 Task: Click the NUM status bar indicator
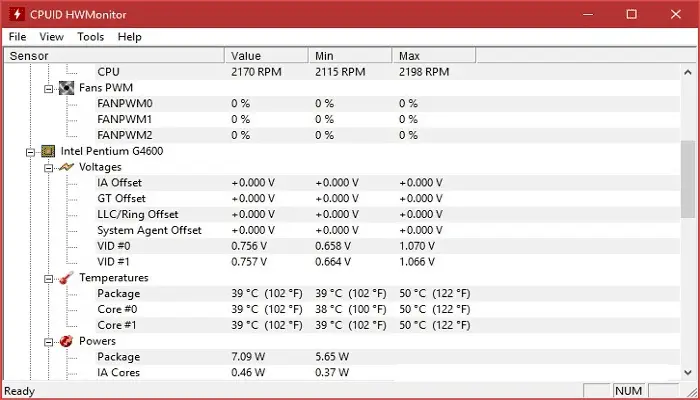pyautogui.click(x=629, y=391)
